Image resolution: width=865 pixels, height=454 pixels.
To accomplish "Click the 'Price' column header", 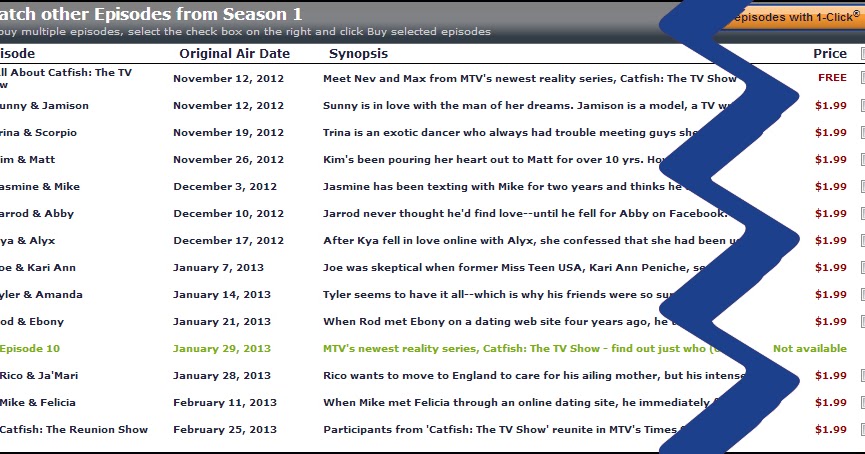I will coord(830,54).
